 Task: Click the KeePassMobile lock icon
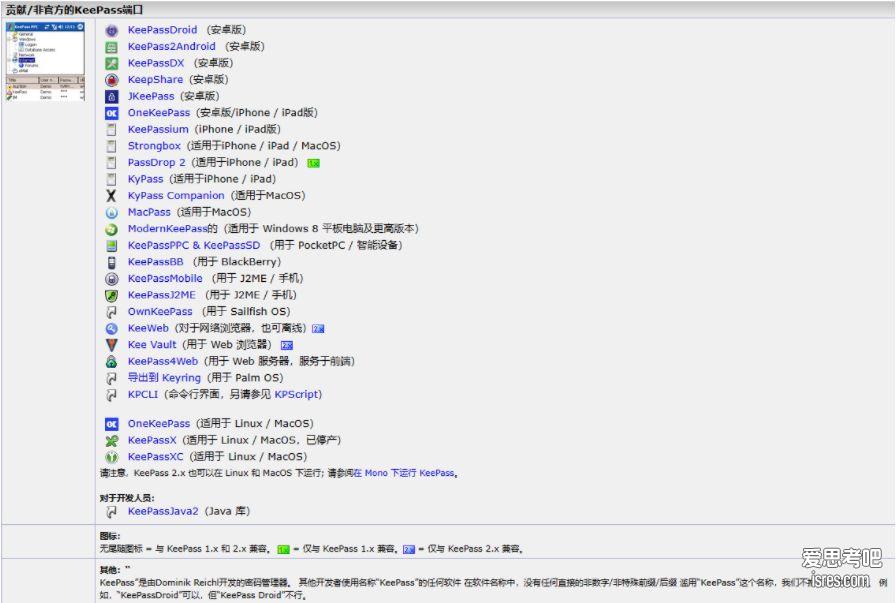(x=111, y=279)
